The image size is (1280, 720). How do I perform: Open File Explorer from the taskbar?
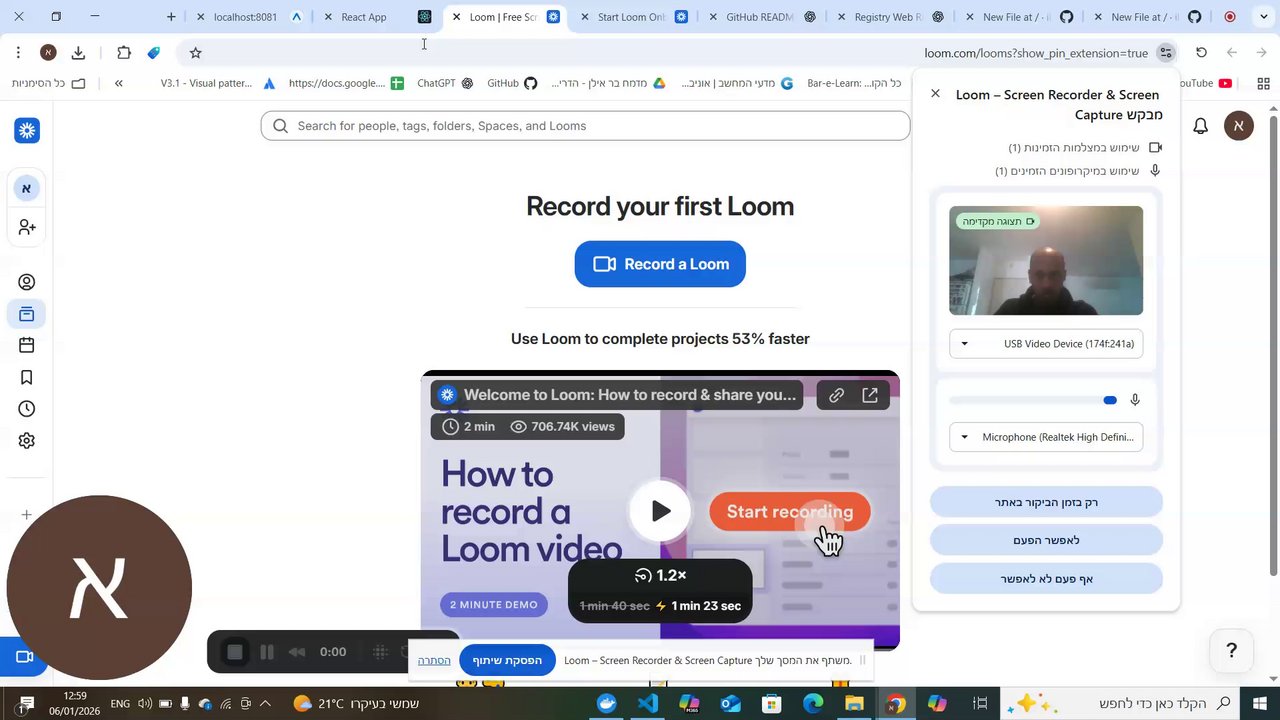(x=854, y=704)
